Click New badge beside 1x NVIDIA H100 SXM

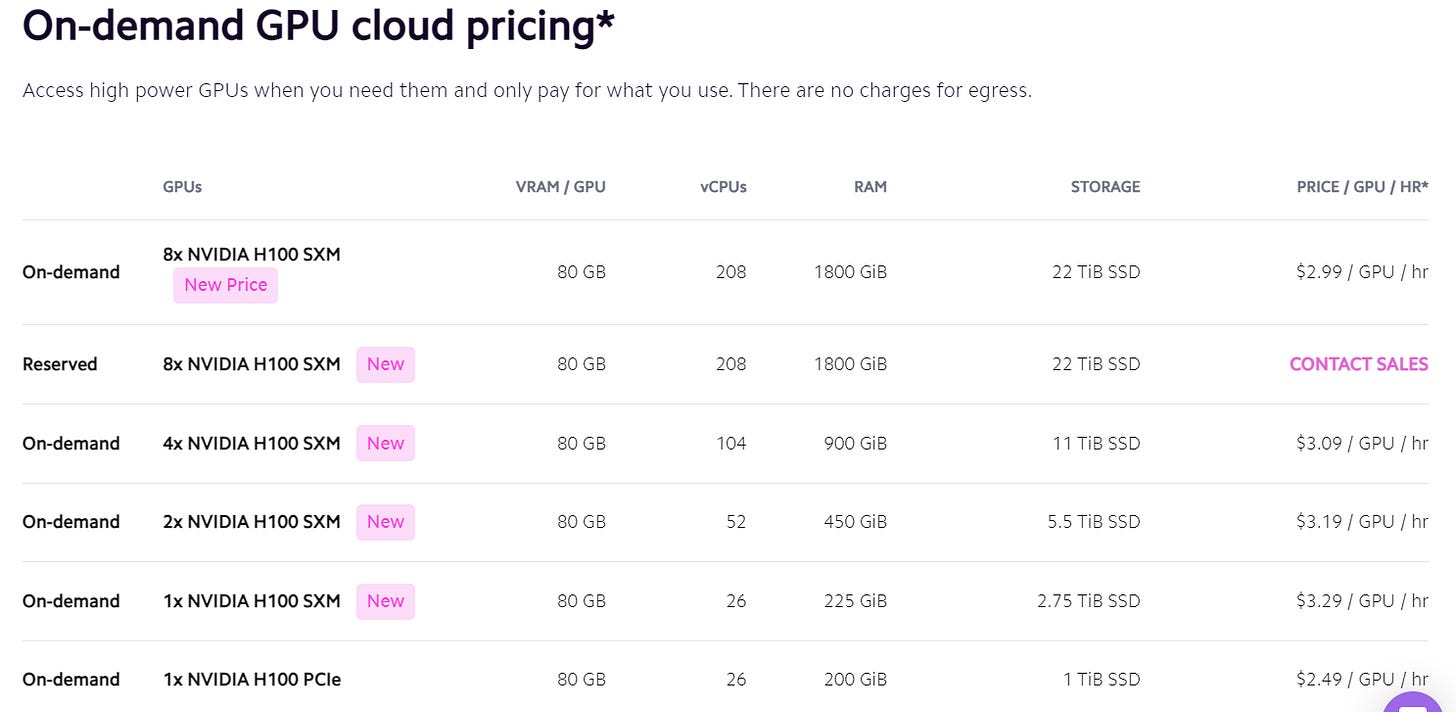385,601
